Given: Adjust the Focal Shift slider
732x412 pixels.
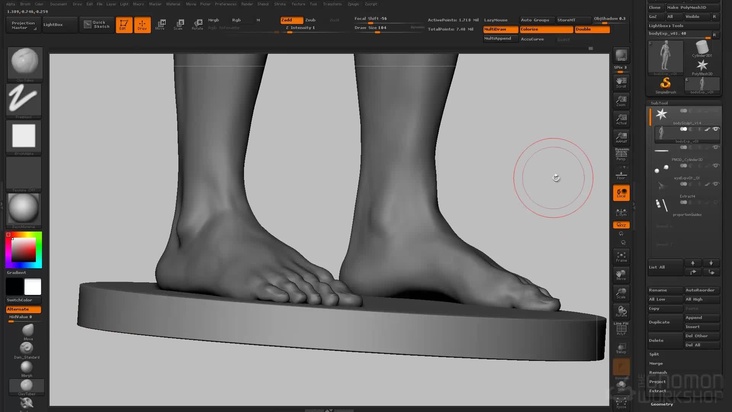Looking at the screenshot, I should (x=387, y=20).
